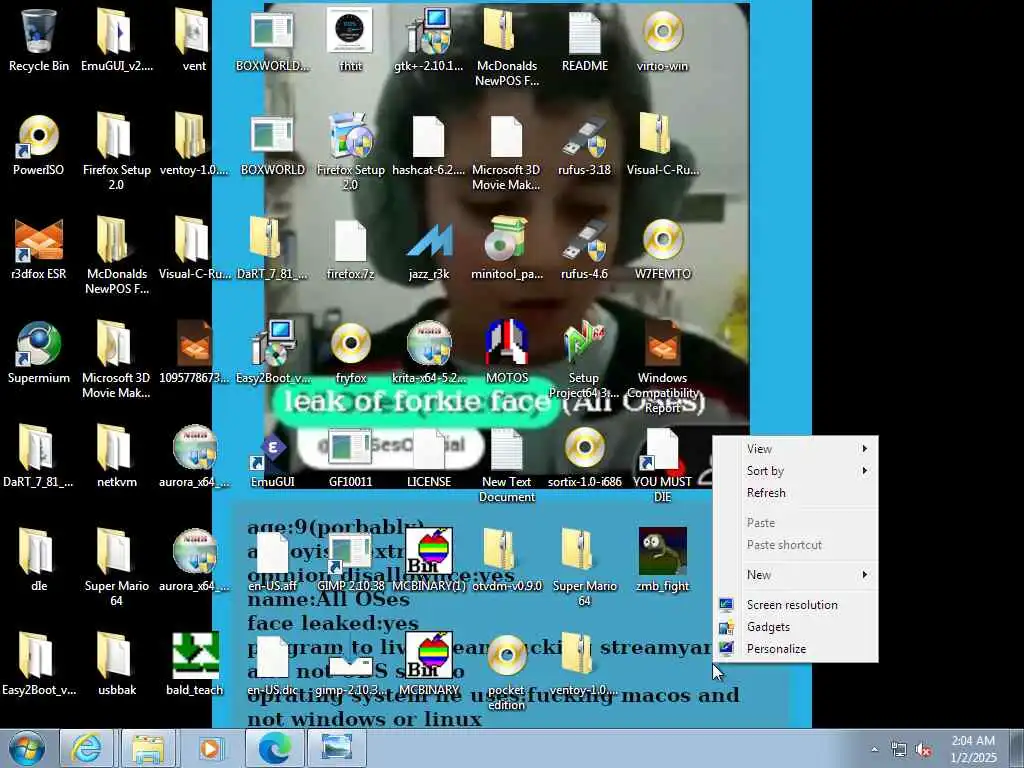Open the Recycle Bin desktop icon
Viewport: 1024px width, 768px height.
[39, 40]
